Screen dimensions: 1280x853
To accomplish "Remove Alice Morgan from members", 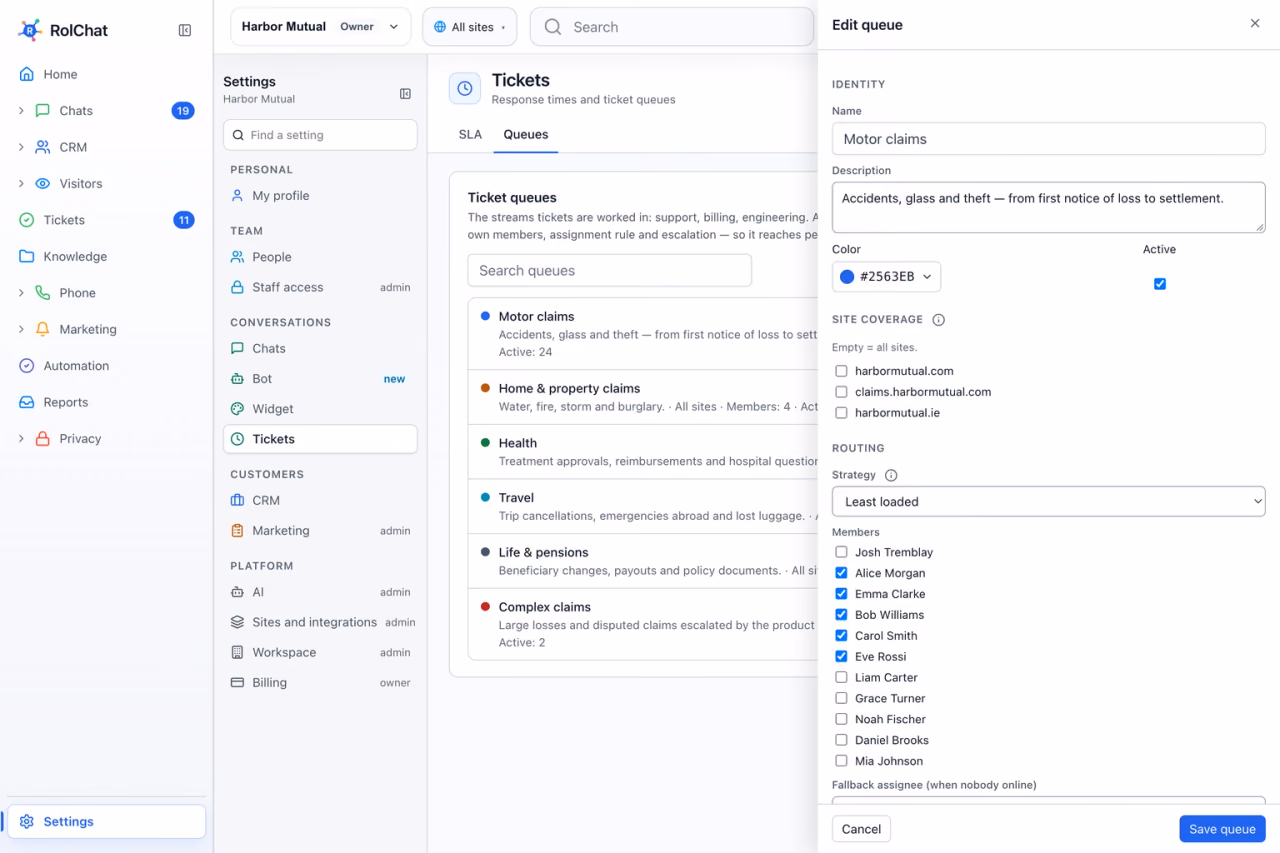I will click(841, 573).
